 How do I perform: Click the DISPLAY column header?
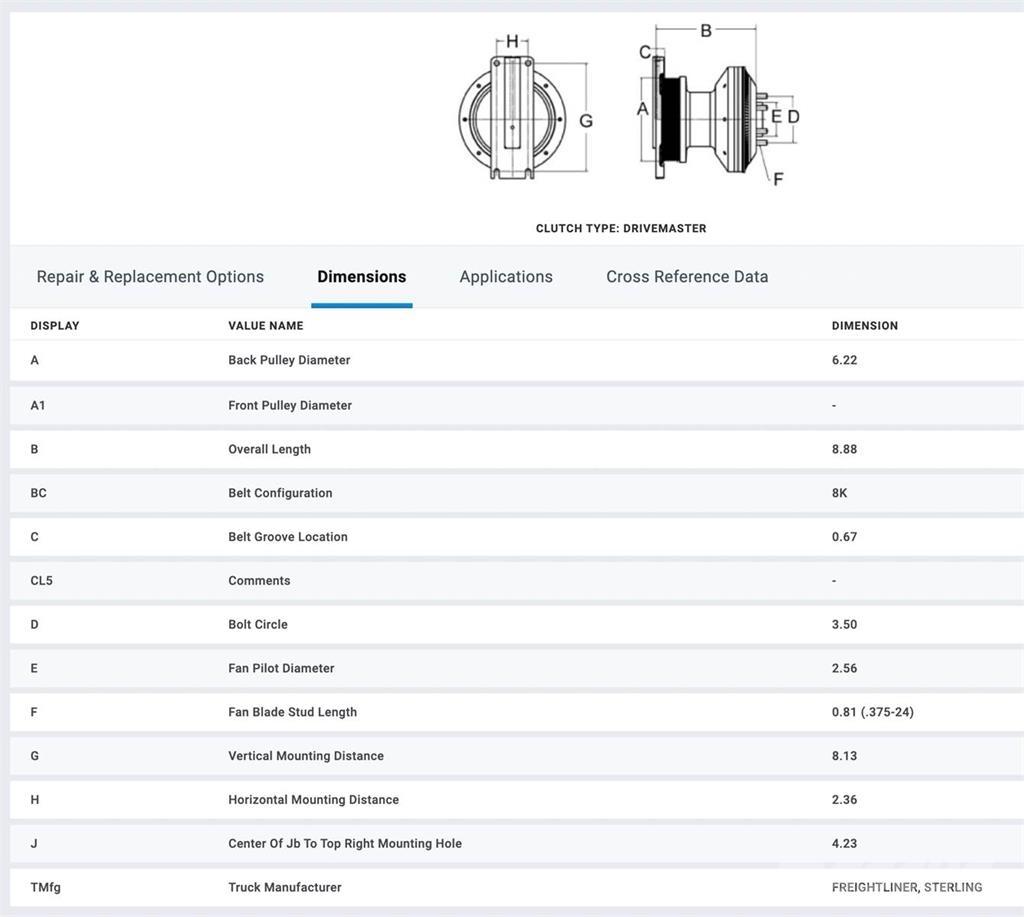[x=55, y=326]
